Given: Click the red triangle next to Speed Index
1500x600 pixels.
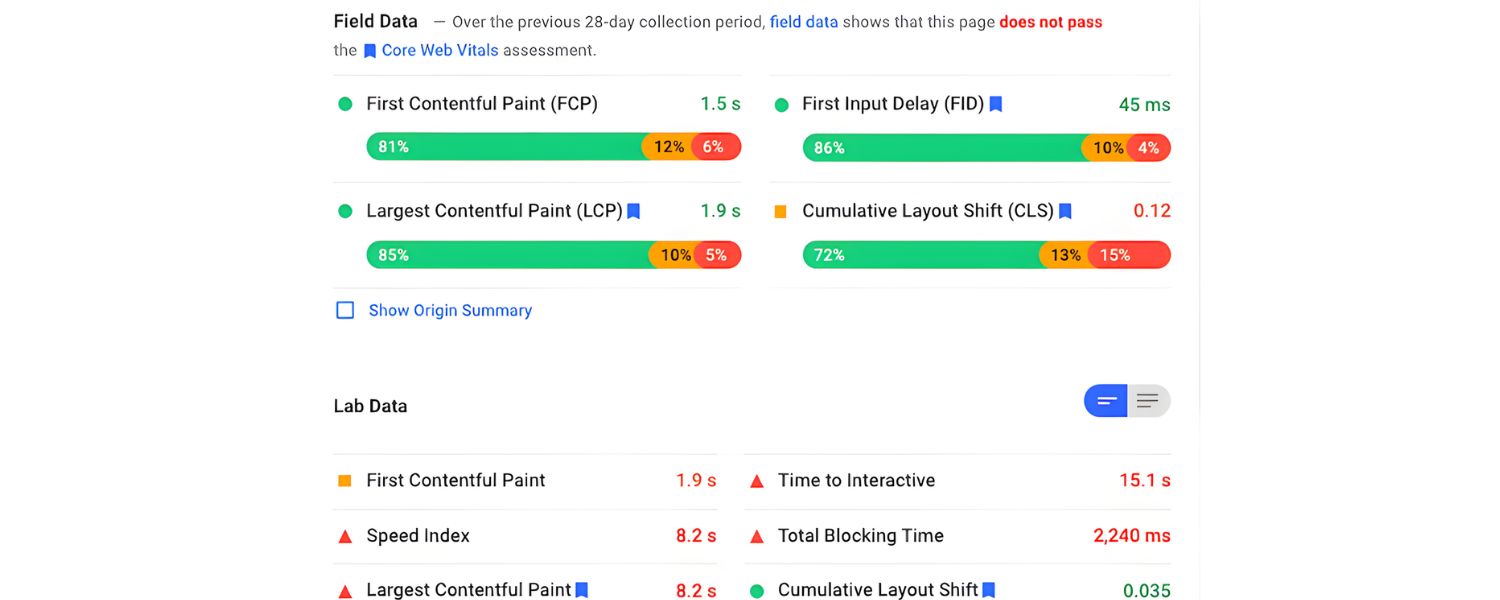Looking at the screenshot, I should click(x=345, y=536).
